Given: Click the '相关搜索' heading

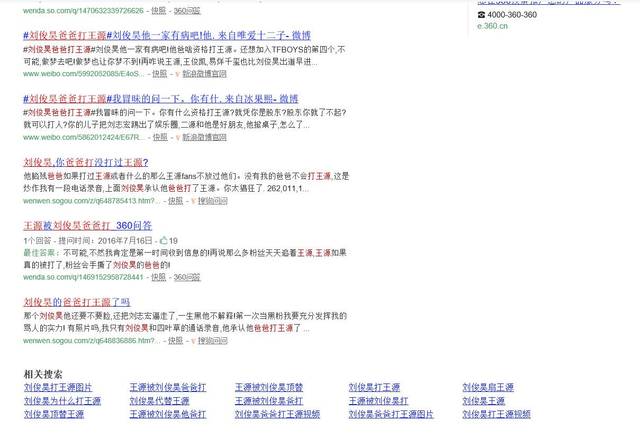Looking at the screenshot, I should [43, 374].
